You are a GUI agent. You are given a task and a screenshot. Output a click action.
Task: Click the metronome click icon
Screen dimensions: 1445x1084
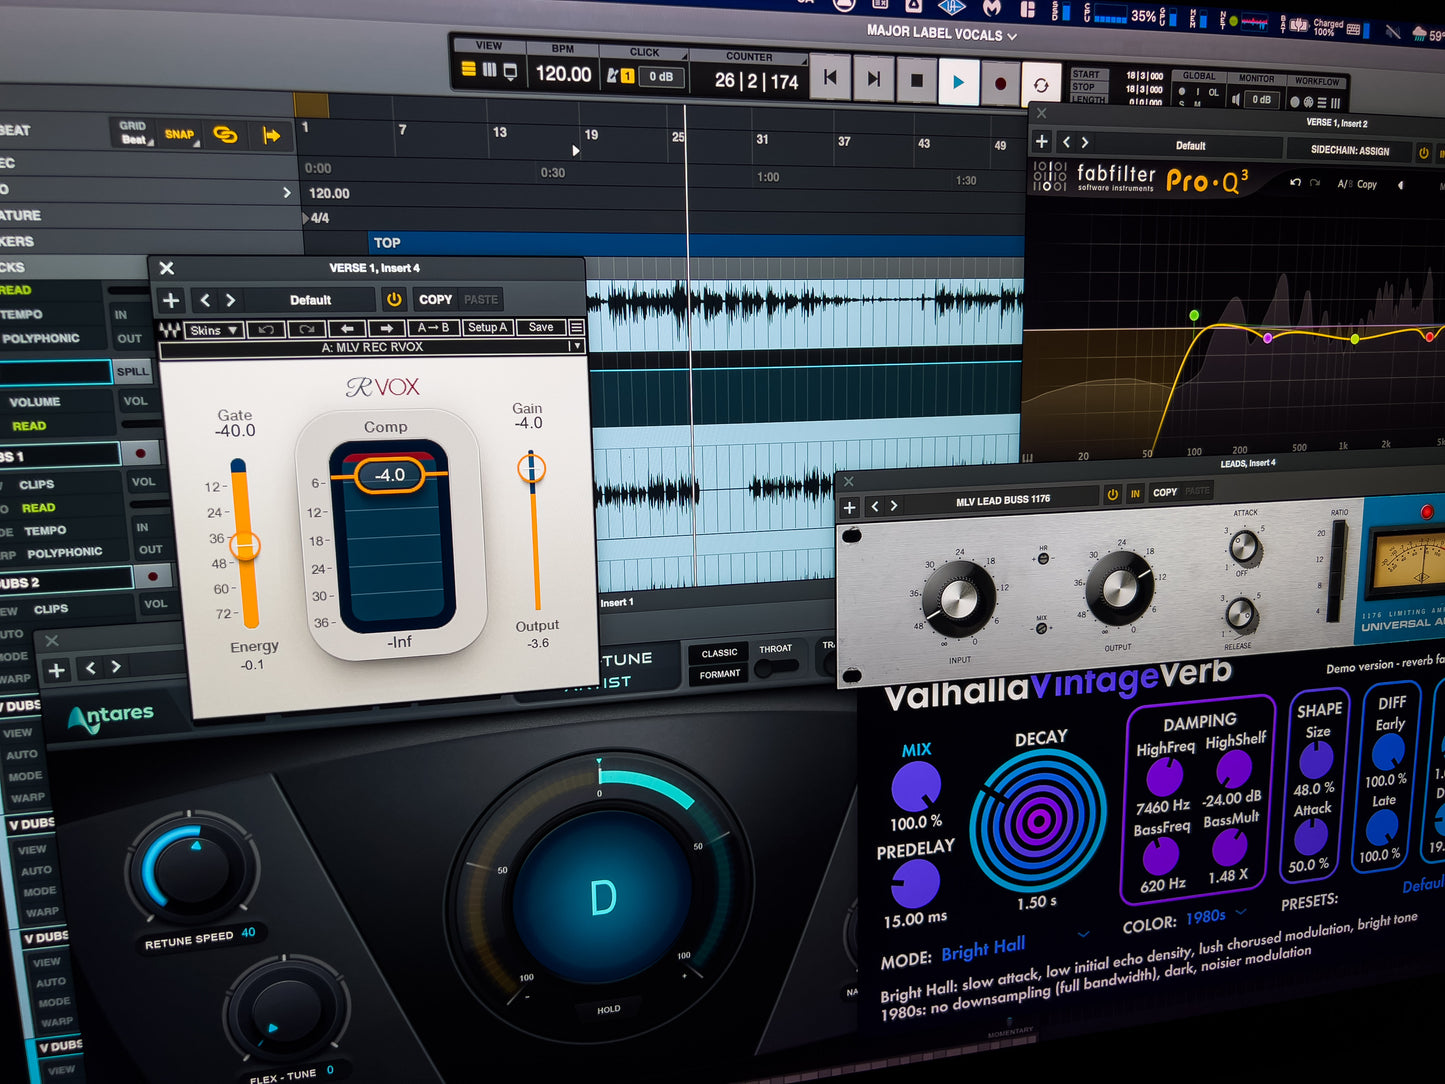click(x=613, y=75)
